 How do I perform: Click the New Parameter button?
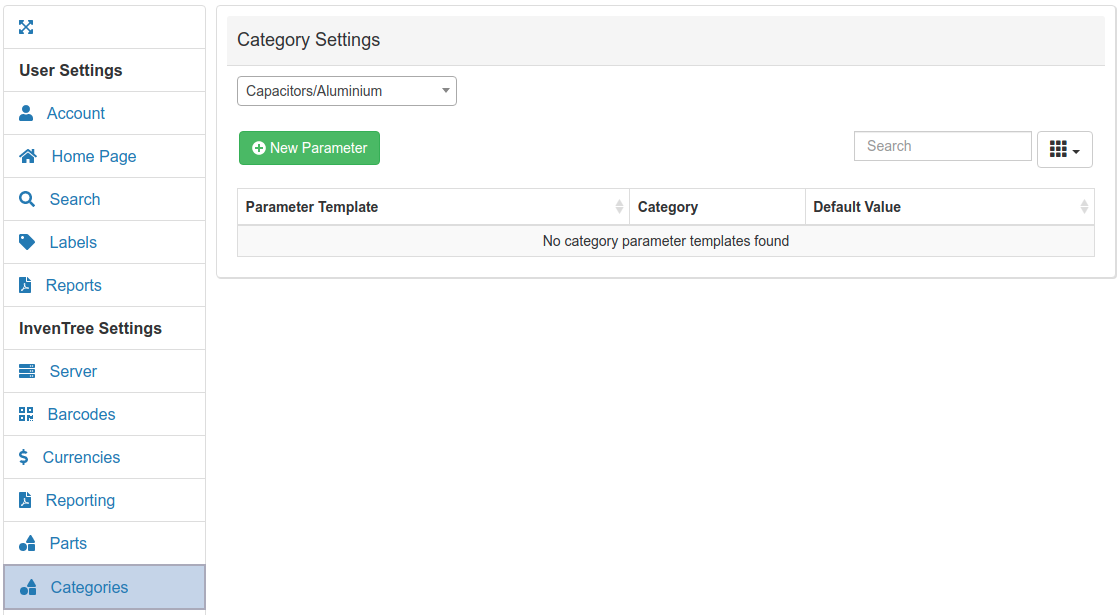[x=309, y=147]
